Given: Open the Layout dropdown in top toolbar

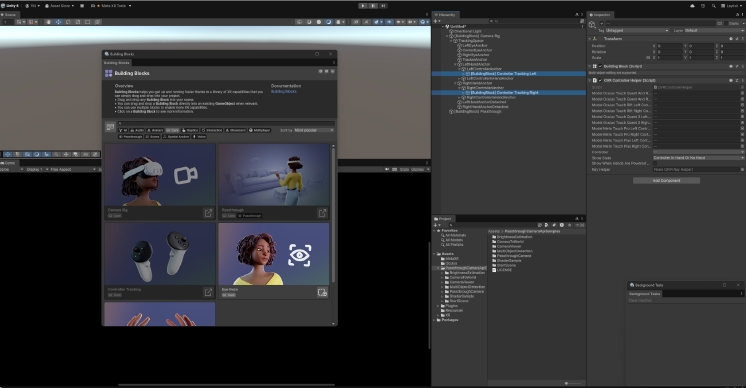Looking at the screenshot, I should (732, 6).
